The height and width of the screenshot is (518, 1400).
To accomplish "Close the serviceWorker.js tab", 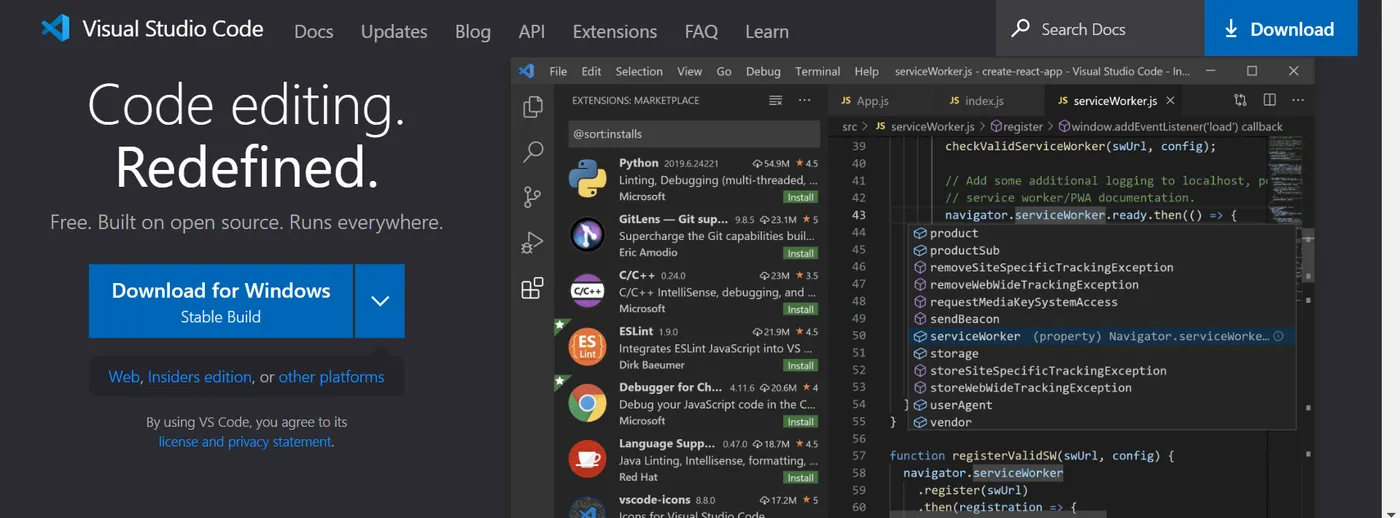I will pyautogui.click(x=1170, y=100).
